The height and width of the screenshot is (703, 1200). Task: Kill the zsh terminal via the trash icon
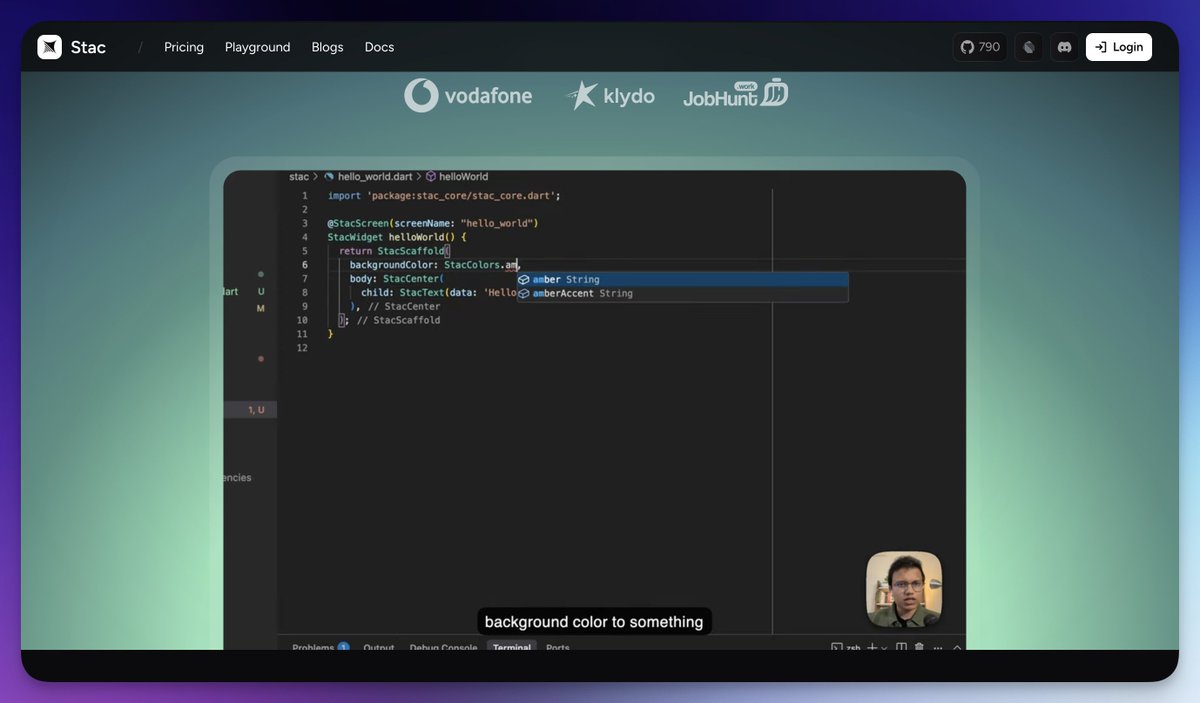(x=919, y=647)
